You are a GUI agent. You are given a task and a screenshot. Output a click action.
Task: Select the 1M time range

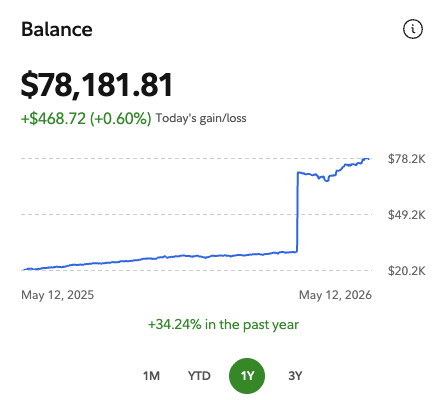click(151, 376)
